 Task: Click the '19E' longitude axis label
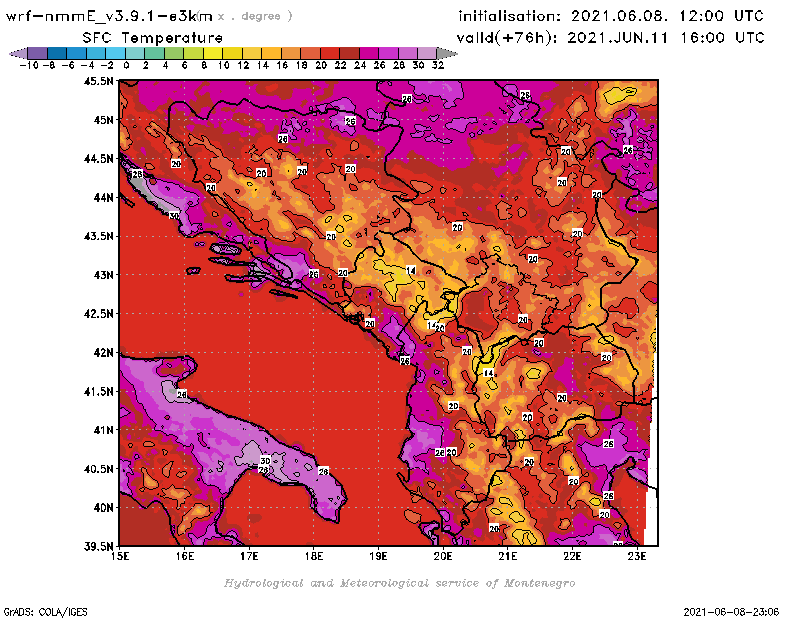click(x=378, y=556)
